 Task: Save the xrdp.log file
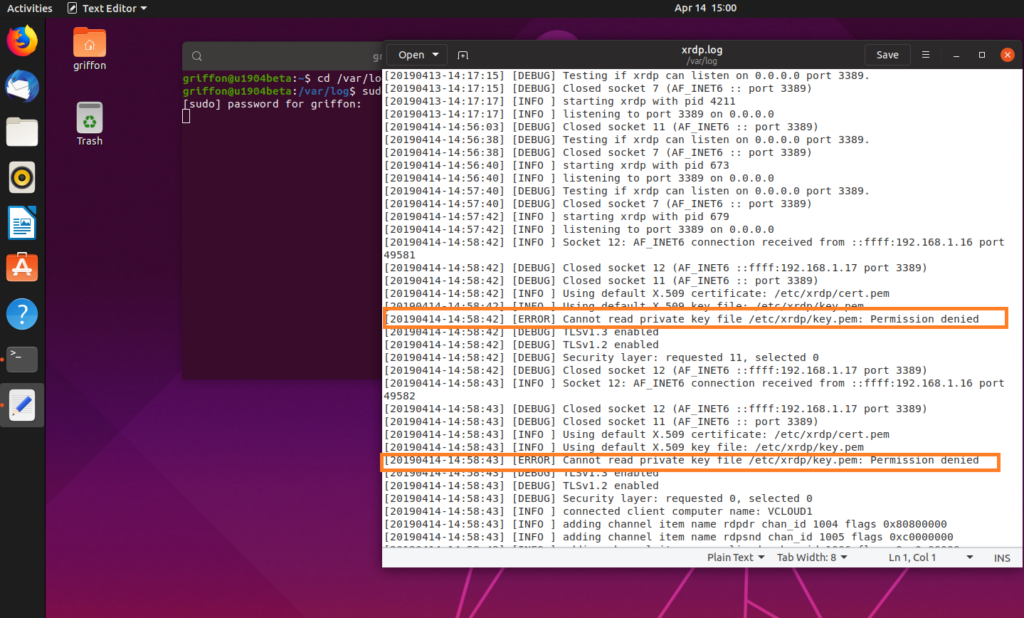887,55
